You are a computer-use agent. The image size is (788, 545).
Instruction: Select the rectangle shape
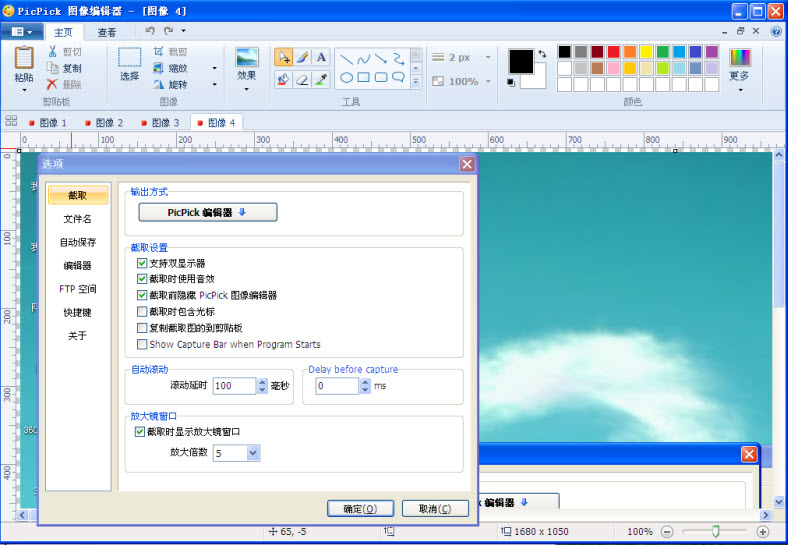click(363, 77)
